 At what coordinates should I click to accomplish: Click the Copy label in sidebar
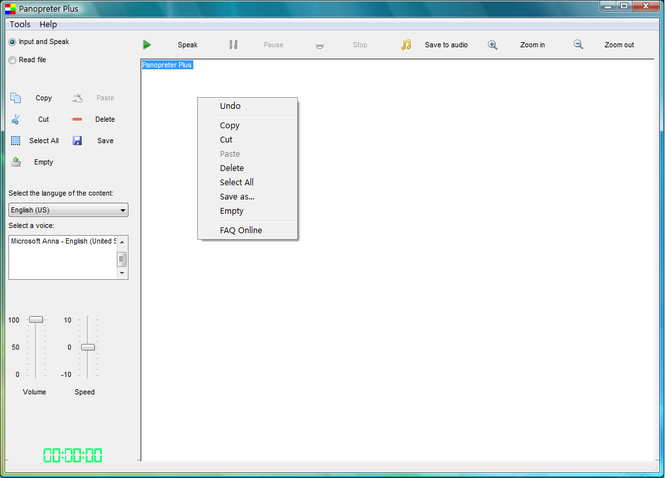(44, 98)
